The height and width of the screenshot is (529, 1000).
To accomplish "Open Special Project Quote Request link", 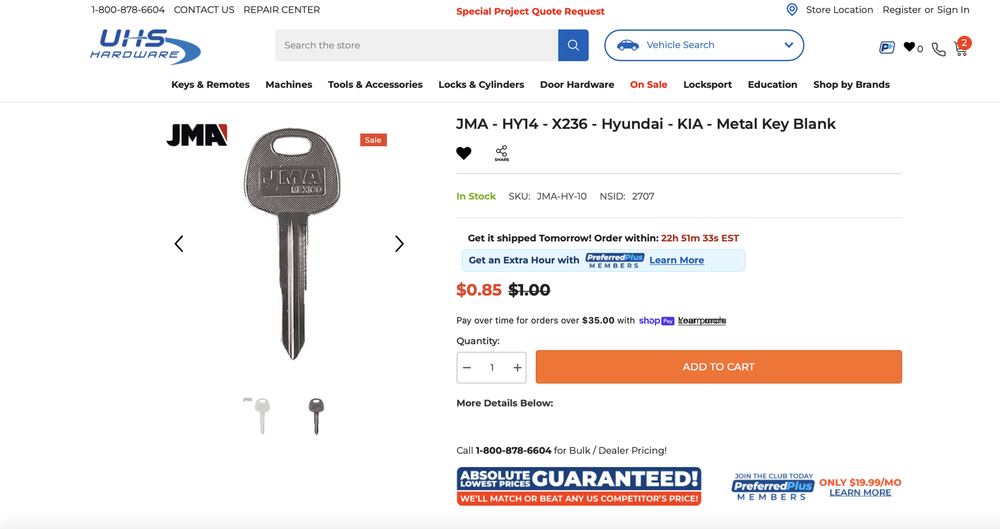I will tap(530, 11).
